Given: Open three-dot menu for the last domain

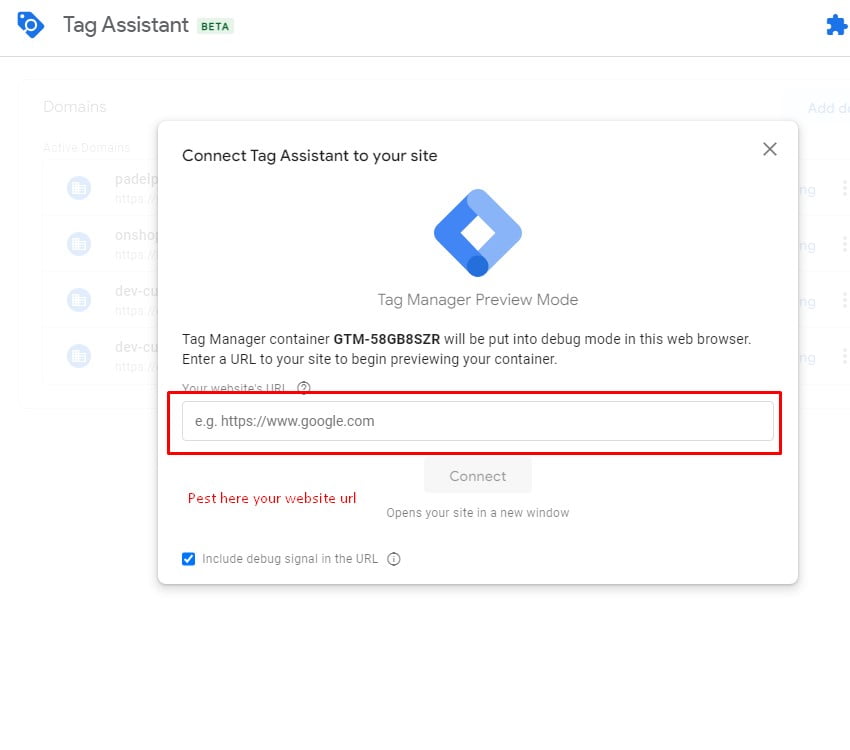Looking at the screenshot, I should [844, 356].
